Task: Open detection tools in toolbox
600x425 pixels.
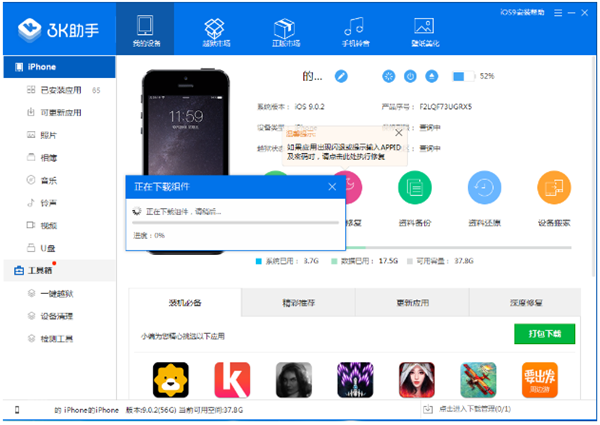Action: tap(59, 339)
